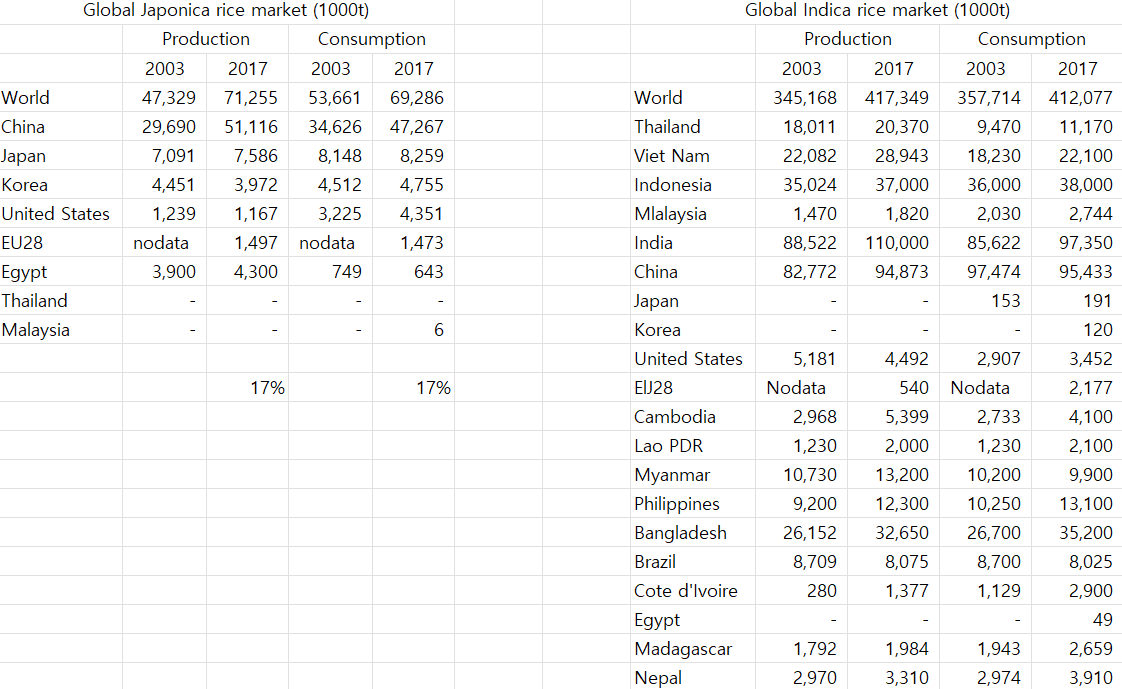Select Egypt Indica consumption value 49

click(1103, 620)
